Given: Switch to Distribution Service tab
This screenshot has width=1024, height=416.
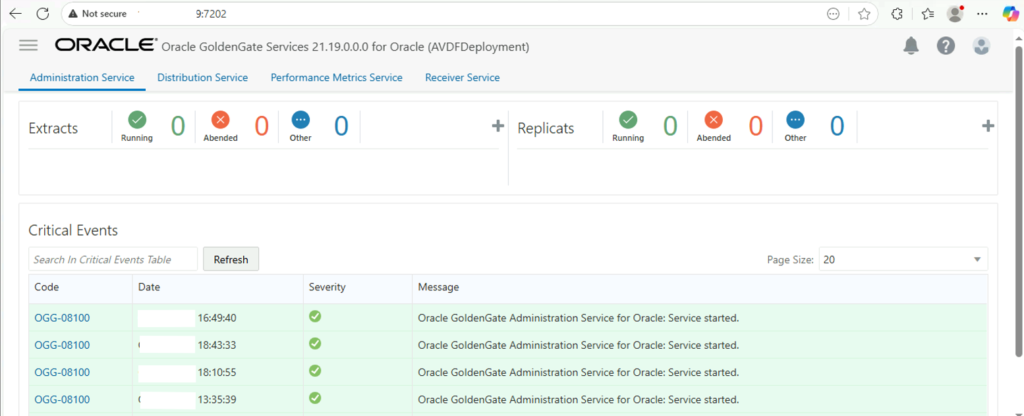Looking at the screenshot, I should click(x=202, y=77).
